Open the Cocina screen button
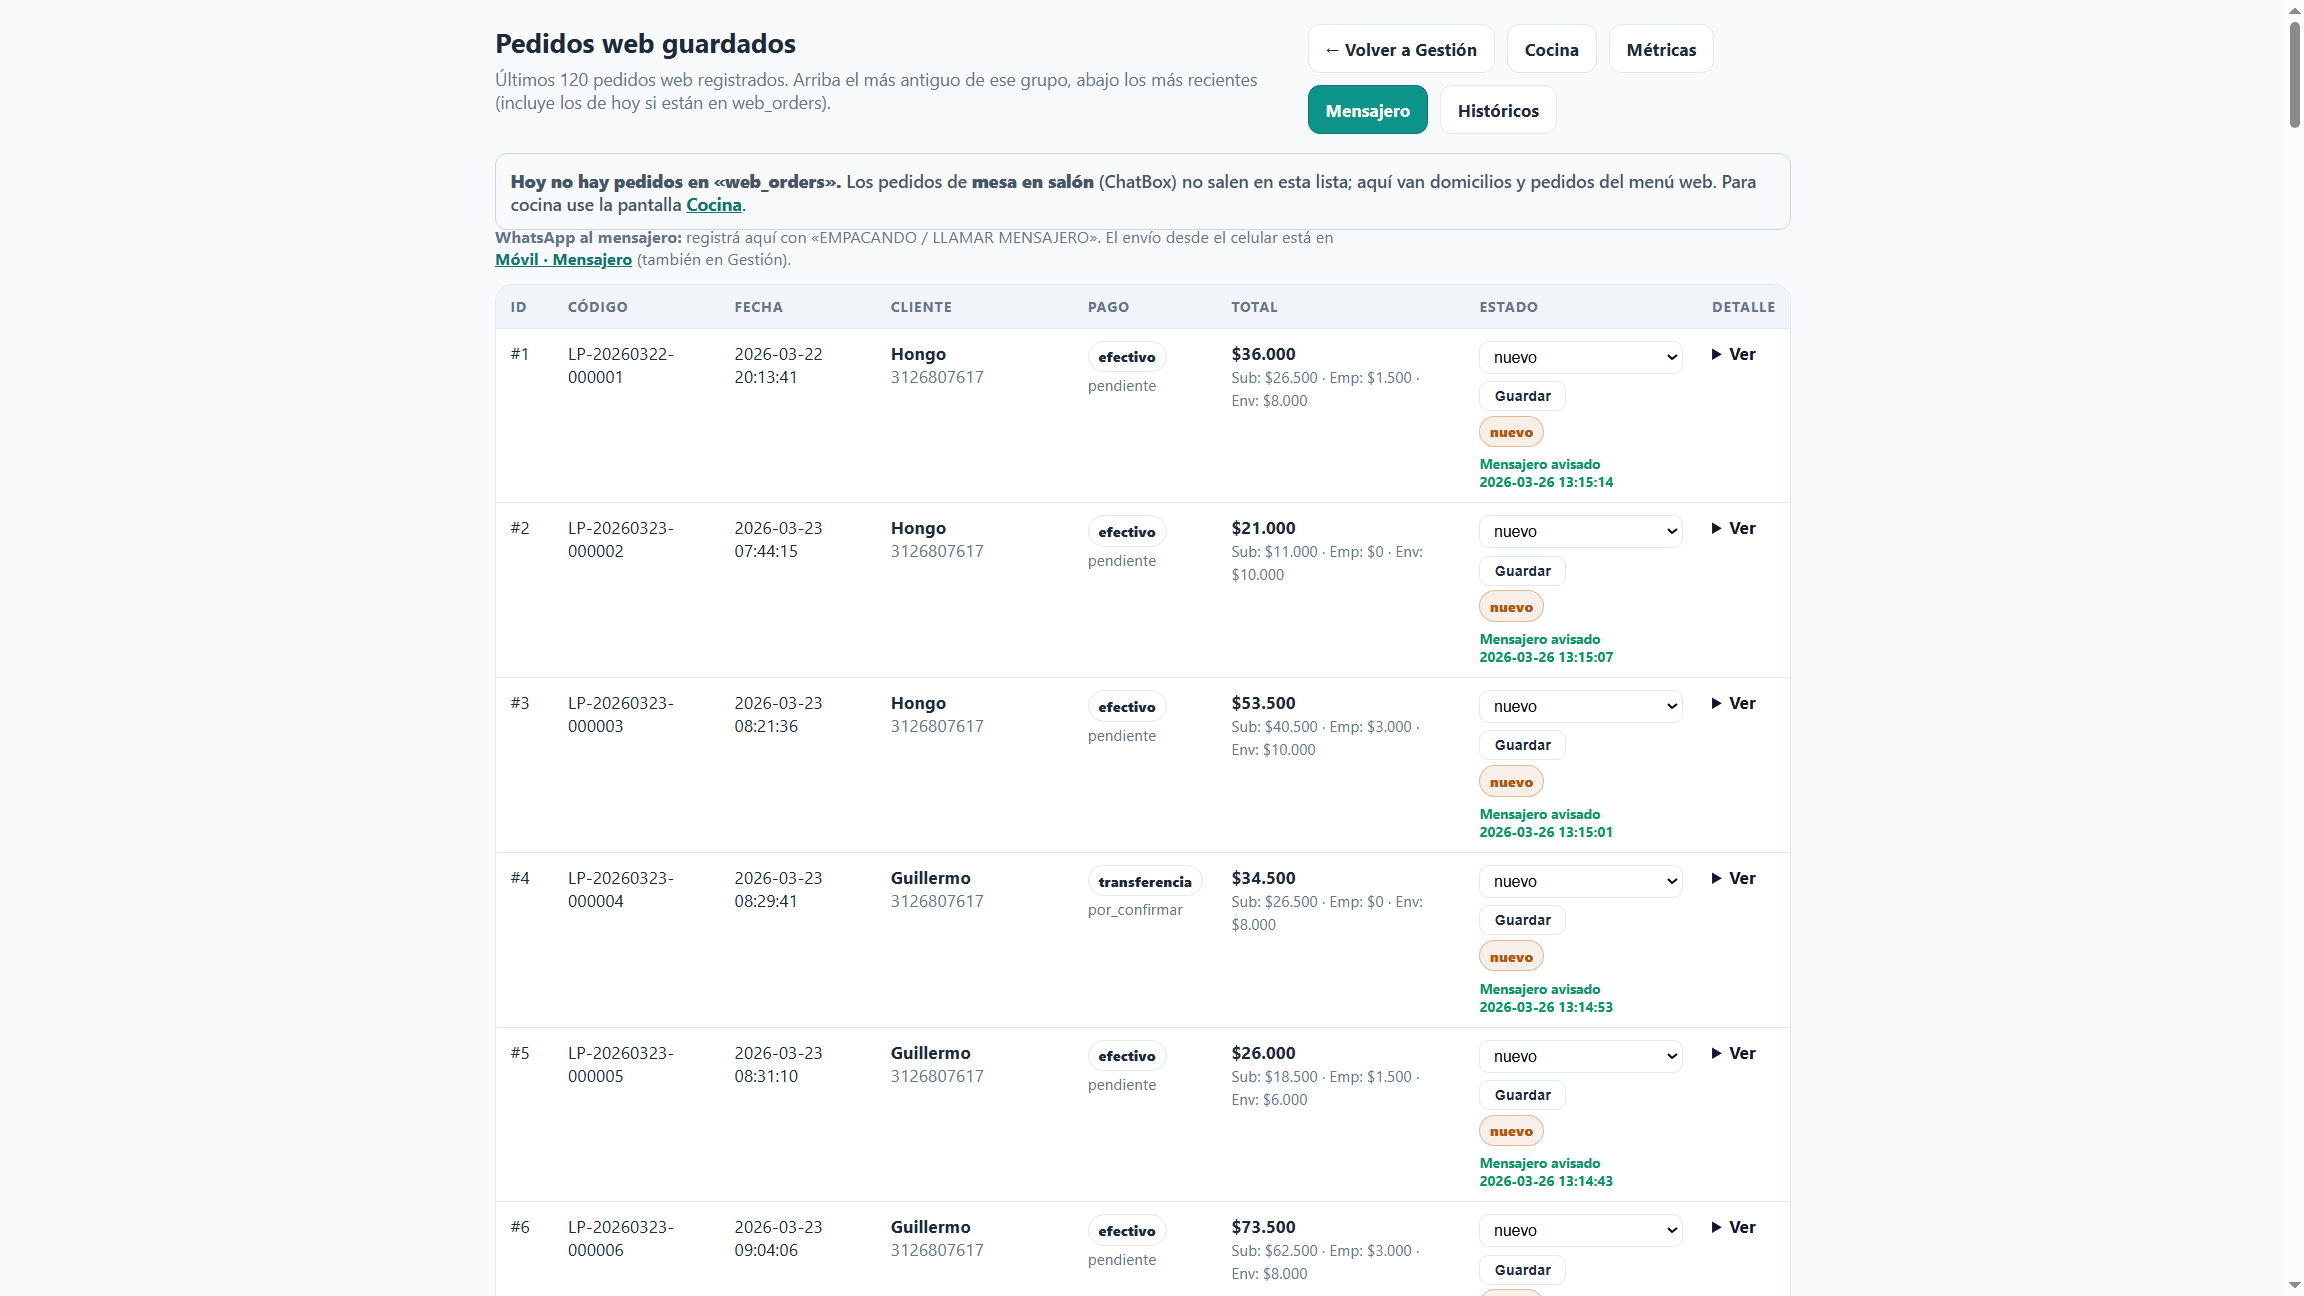The height and width of the screenshot is (1296, 2304). (x=1551, y=49)
